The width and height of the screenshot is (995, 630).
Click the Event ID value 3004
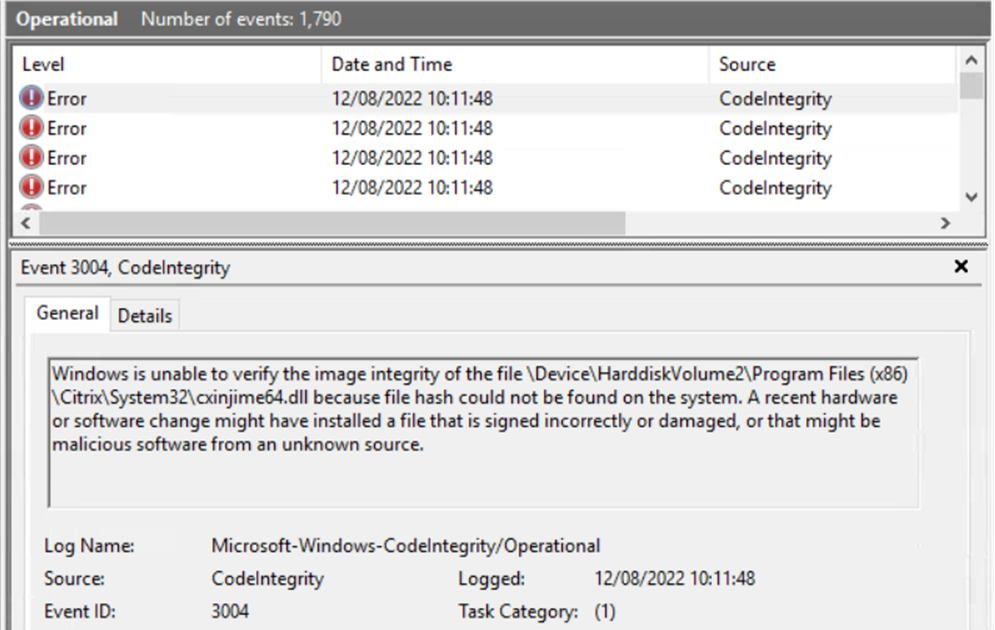click(230, 611)
